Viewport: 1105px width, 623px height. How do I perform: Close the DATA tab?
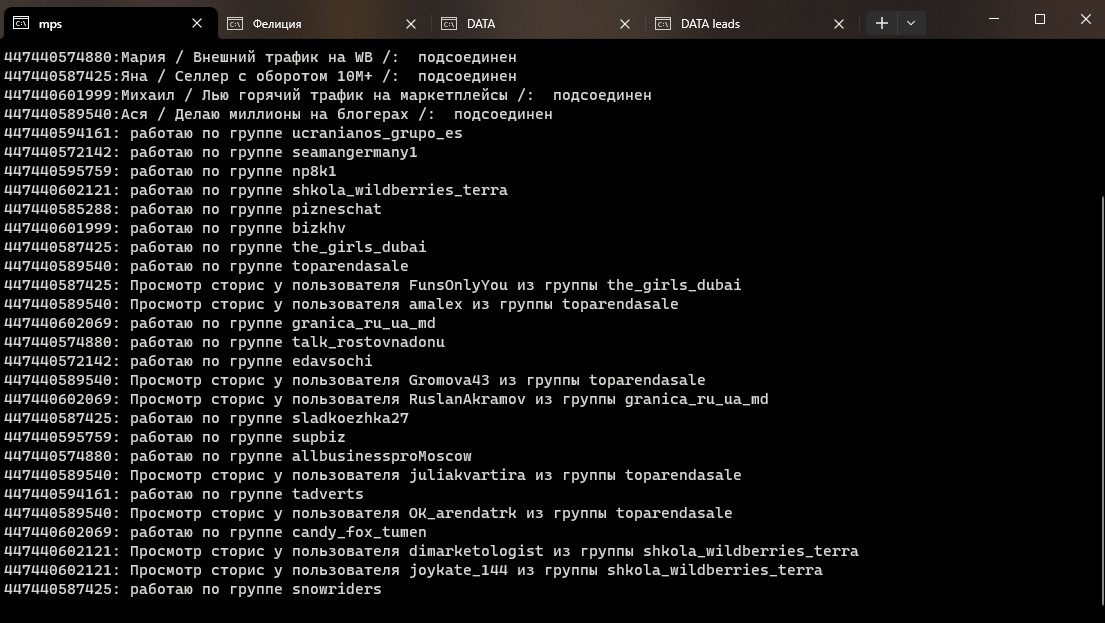[x=625, y=23]
